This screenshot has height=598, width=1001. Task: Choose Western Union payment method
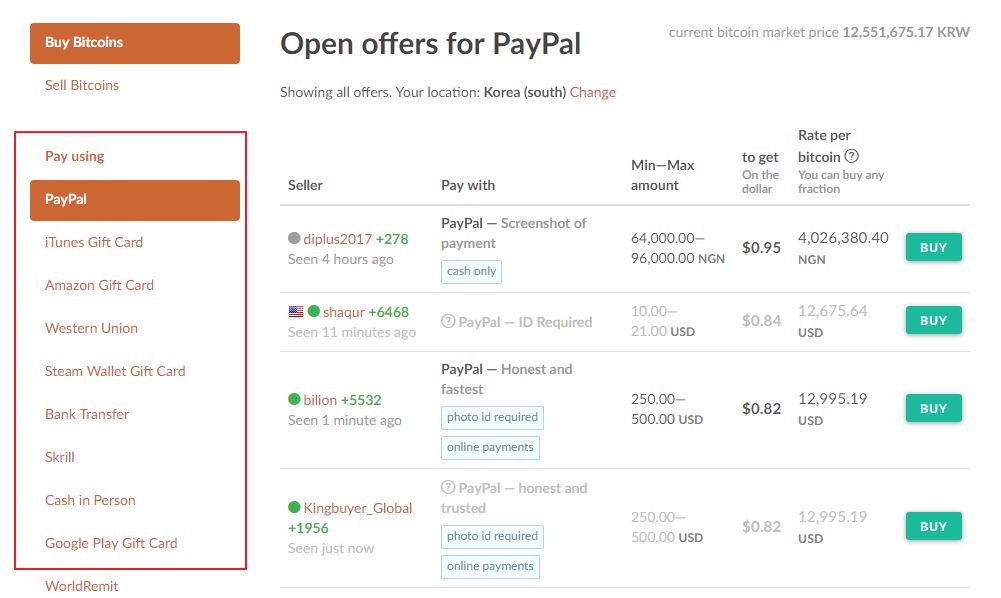point(91,328)
